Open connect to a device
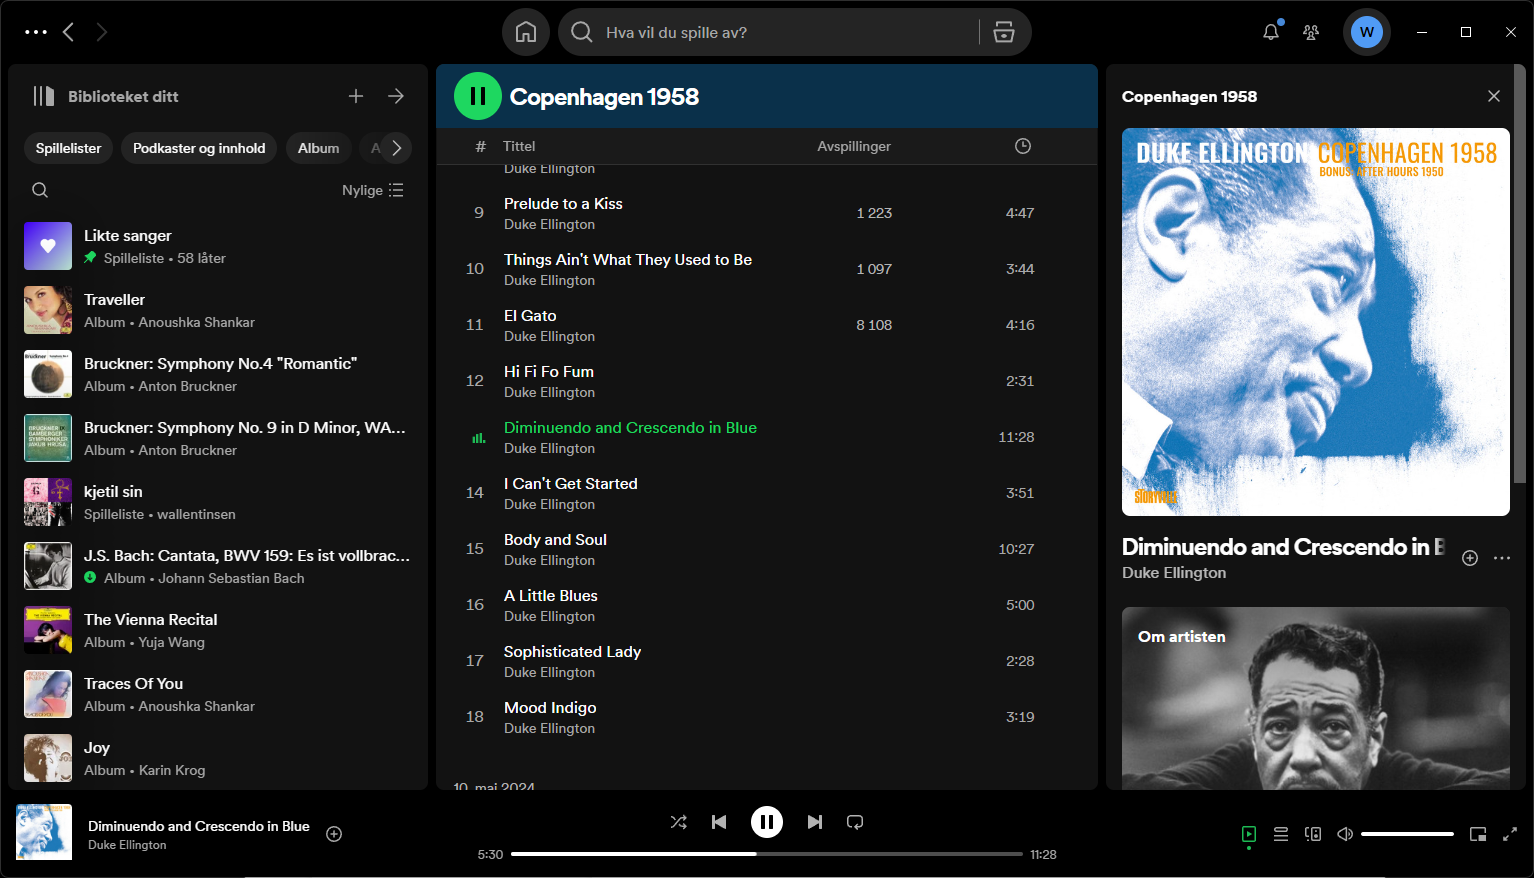 (x=1313, y=834)
